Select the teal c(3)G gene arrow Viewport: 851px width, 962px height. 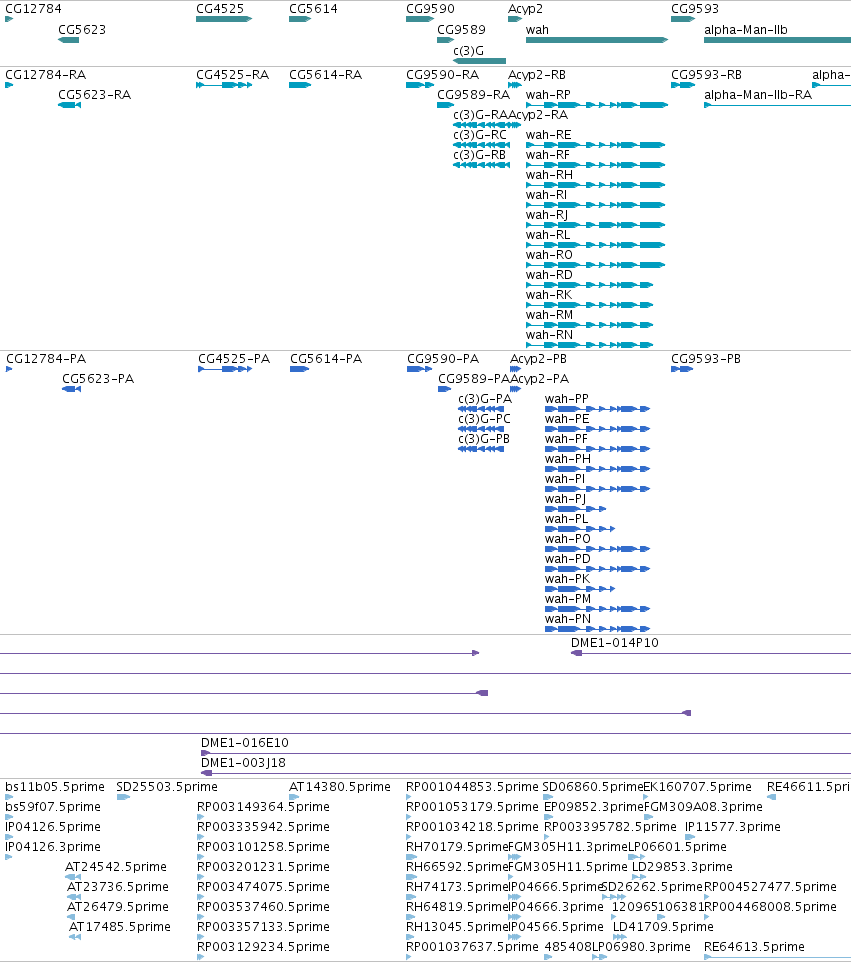479,61
